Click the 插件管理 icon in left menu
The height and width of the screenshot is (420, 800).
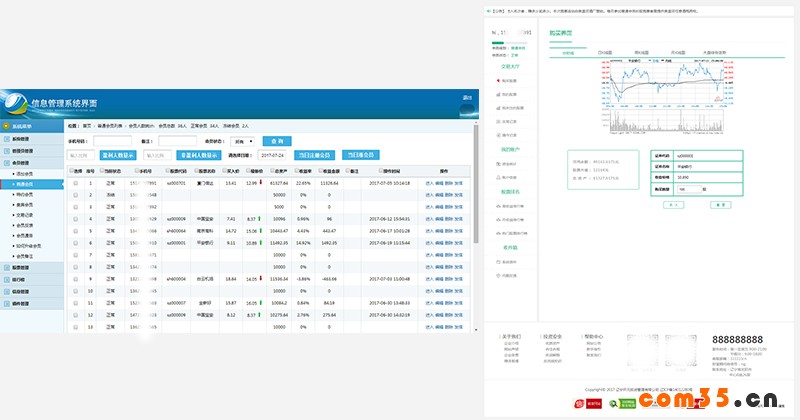tap(7, 303)
